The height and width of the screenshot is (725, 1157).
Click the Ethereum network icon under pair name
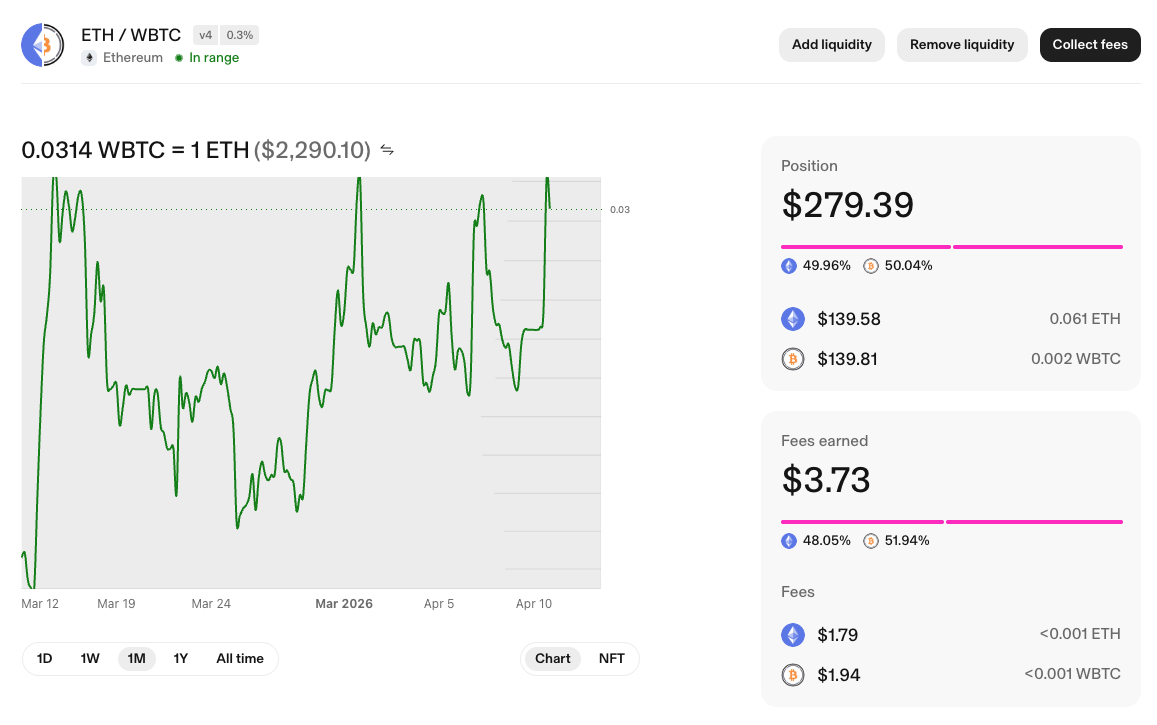(x=89, y=58)
